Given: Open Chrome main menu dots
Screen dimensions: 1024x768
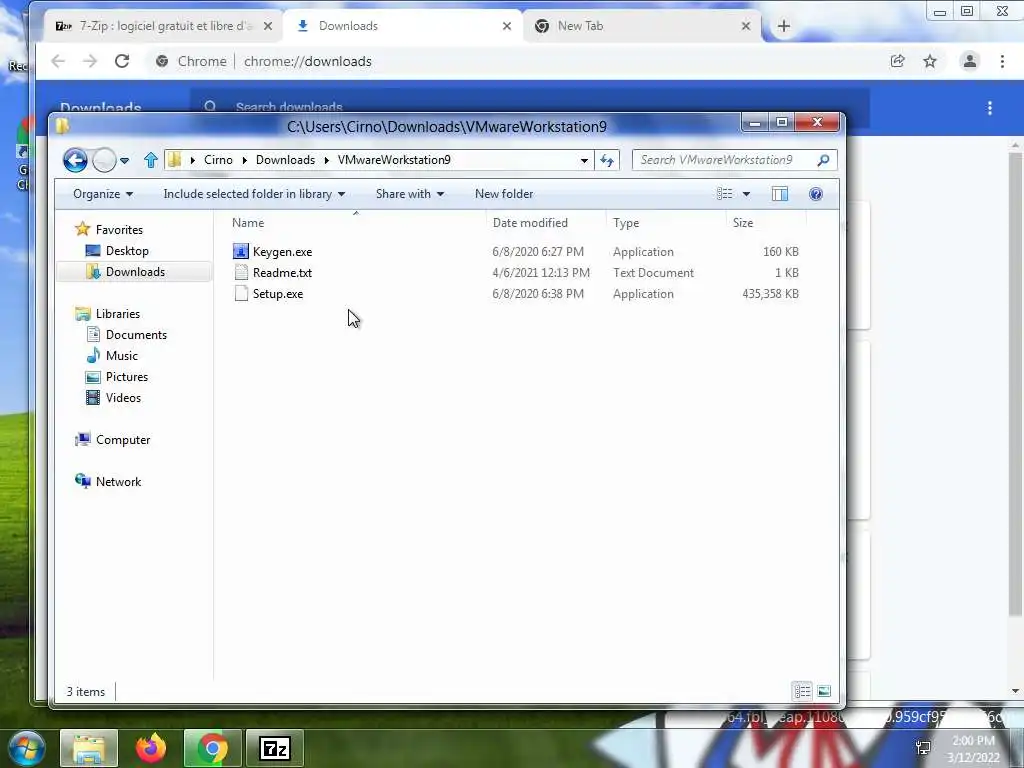Looking at the screenshot, I should [1002, 61].
